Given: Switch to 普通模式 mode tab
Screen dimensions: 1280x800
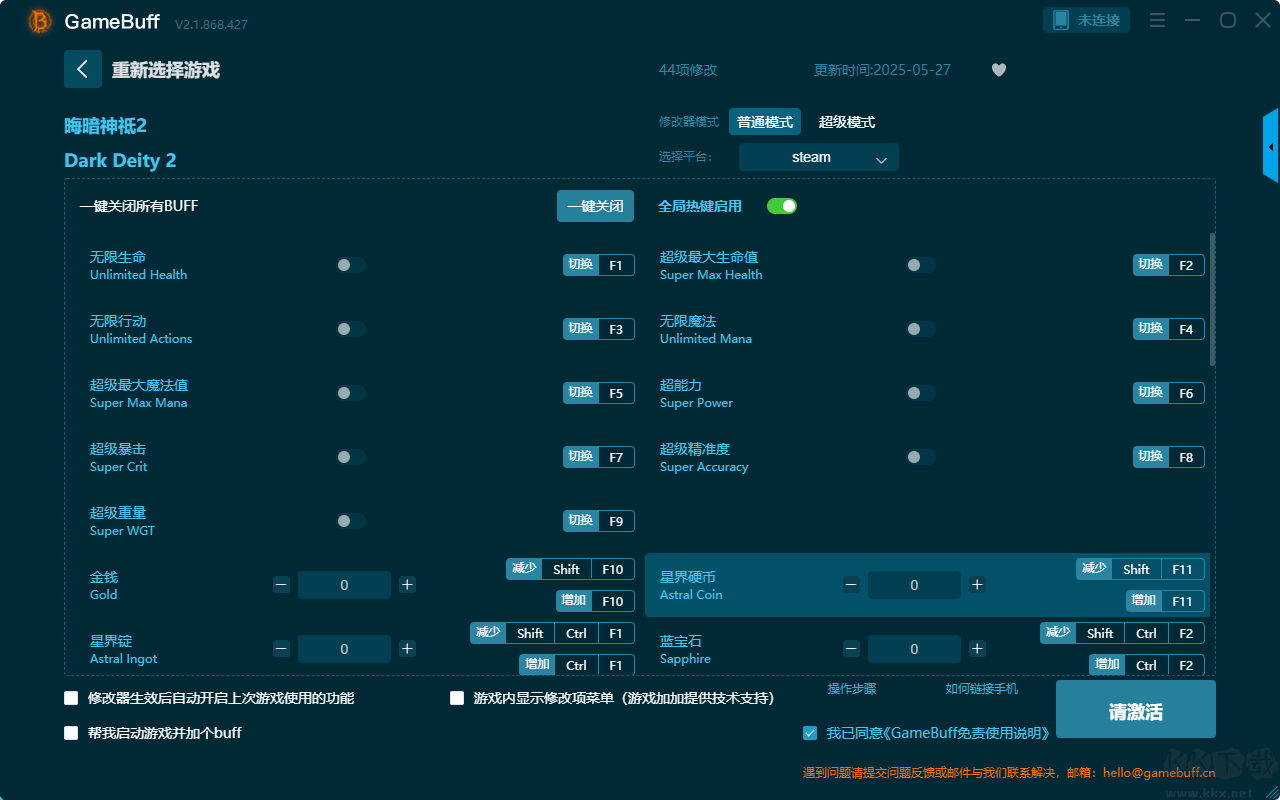Looking at the screenshot, I should point(765,122).
